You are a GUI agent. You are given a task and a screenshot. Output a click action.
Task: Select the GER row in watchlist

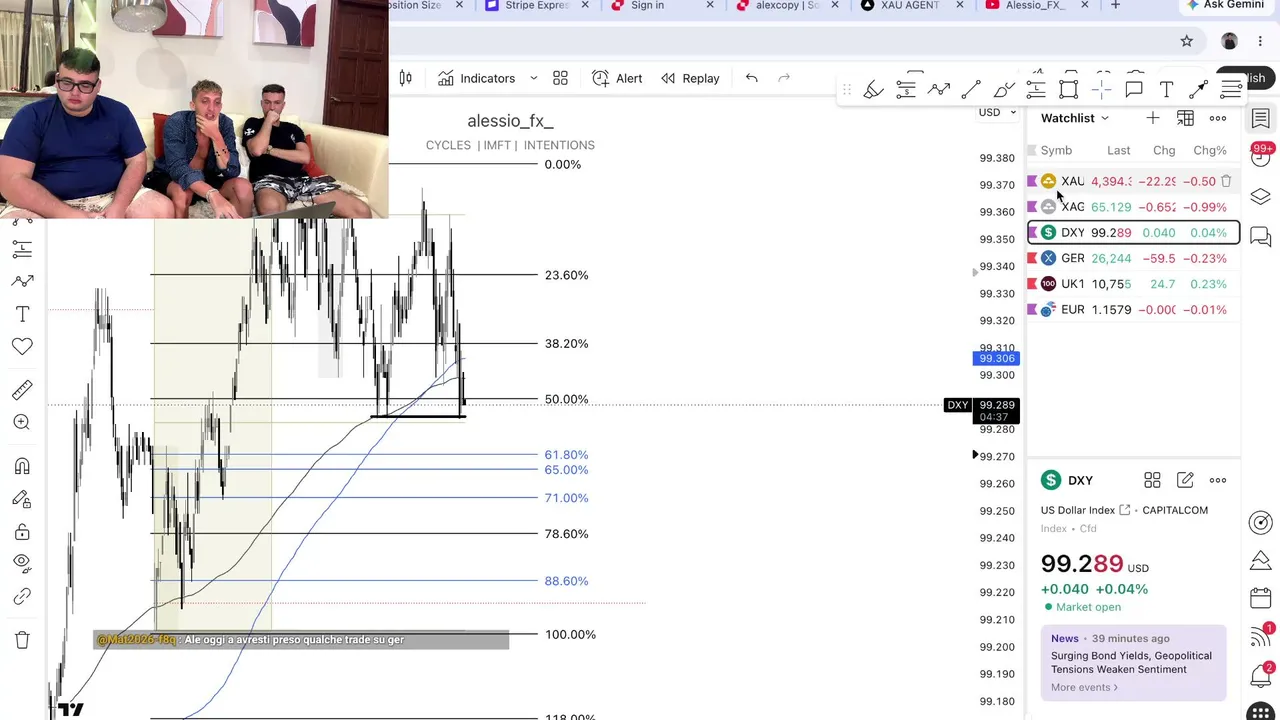point(1134,258)
